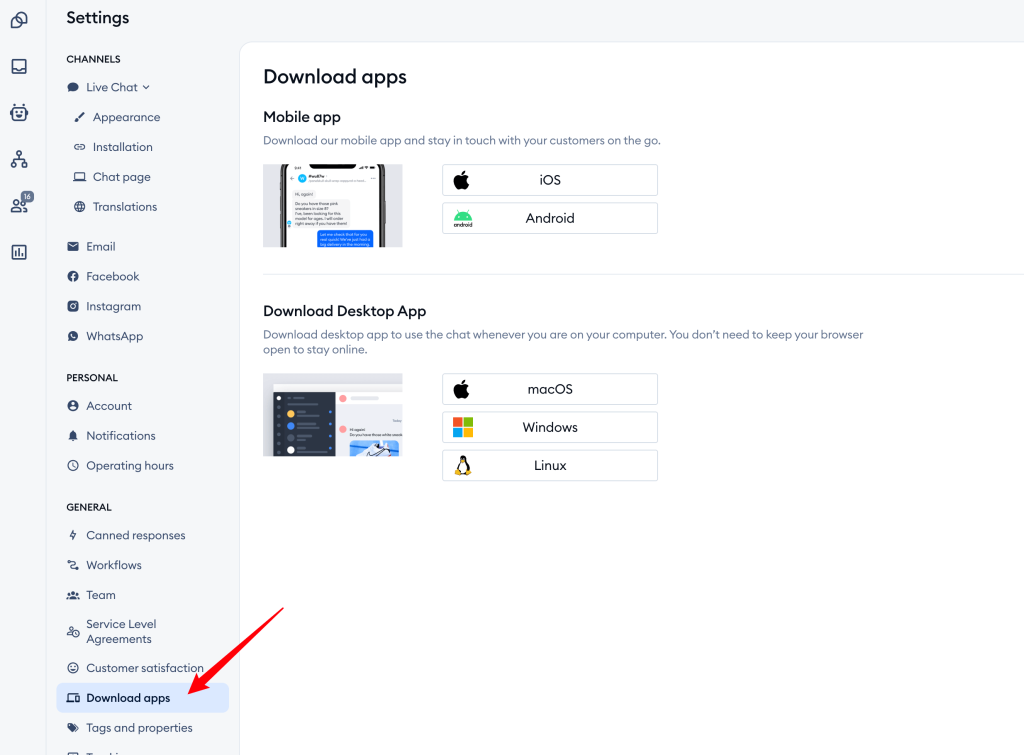Open the flows hierarchy icon in left rail
Image resolution: width=1024 pixels, height=755 pixels.
click(x=19, y=159)
